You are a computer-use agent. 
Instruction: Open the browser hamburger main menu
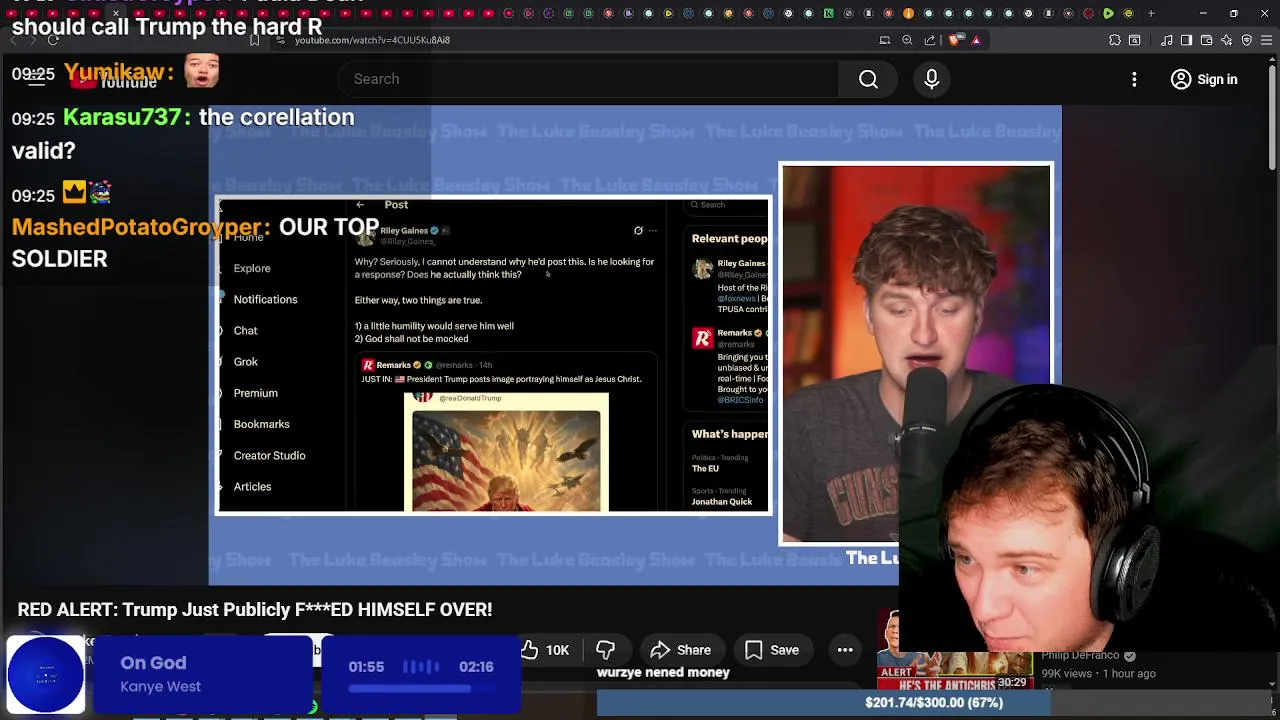[x=1267, y=40]
